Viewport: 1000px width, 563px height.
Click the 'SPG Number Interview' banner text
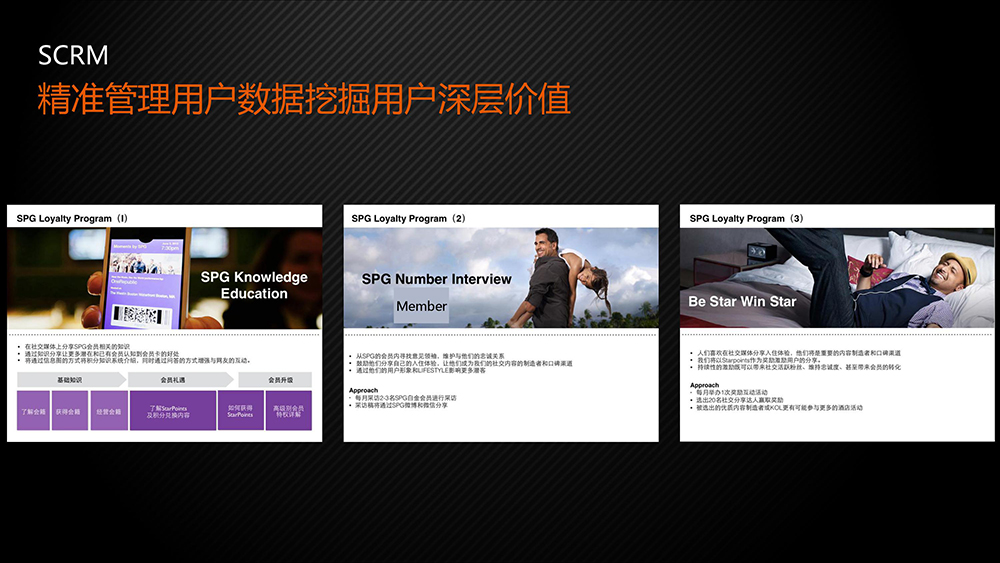tap(436, 279)
